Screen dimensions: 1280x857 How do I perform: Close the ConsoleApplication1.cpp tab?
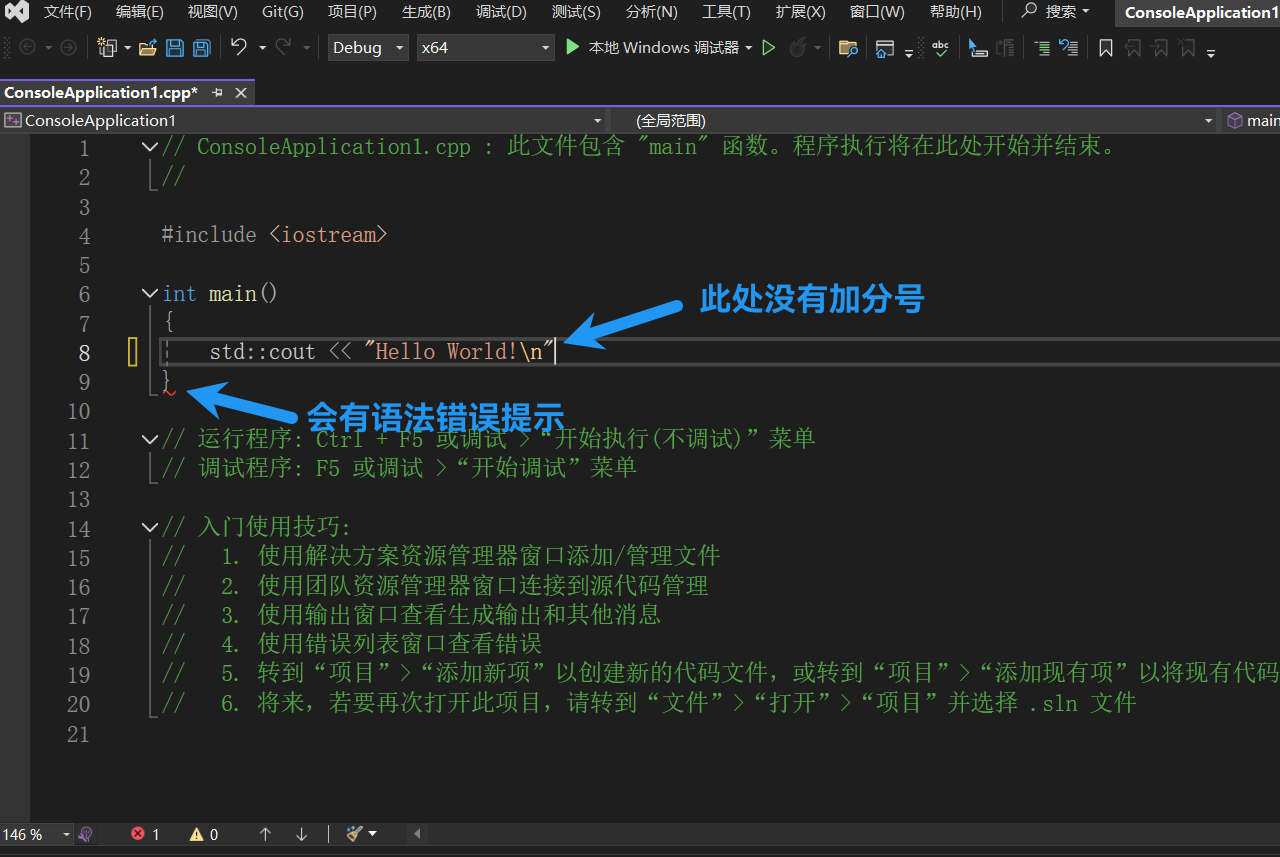point(241,92)
